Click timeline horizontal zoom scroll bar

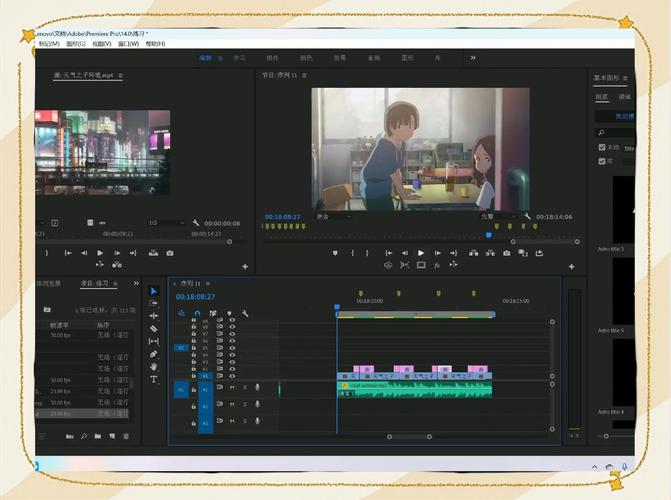pos(409,437)
